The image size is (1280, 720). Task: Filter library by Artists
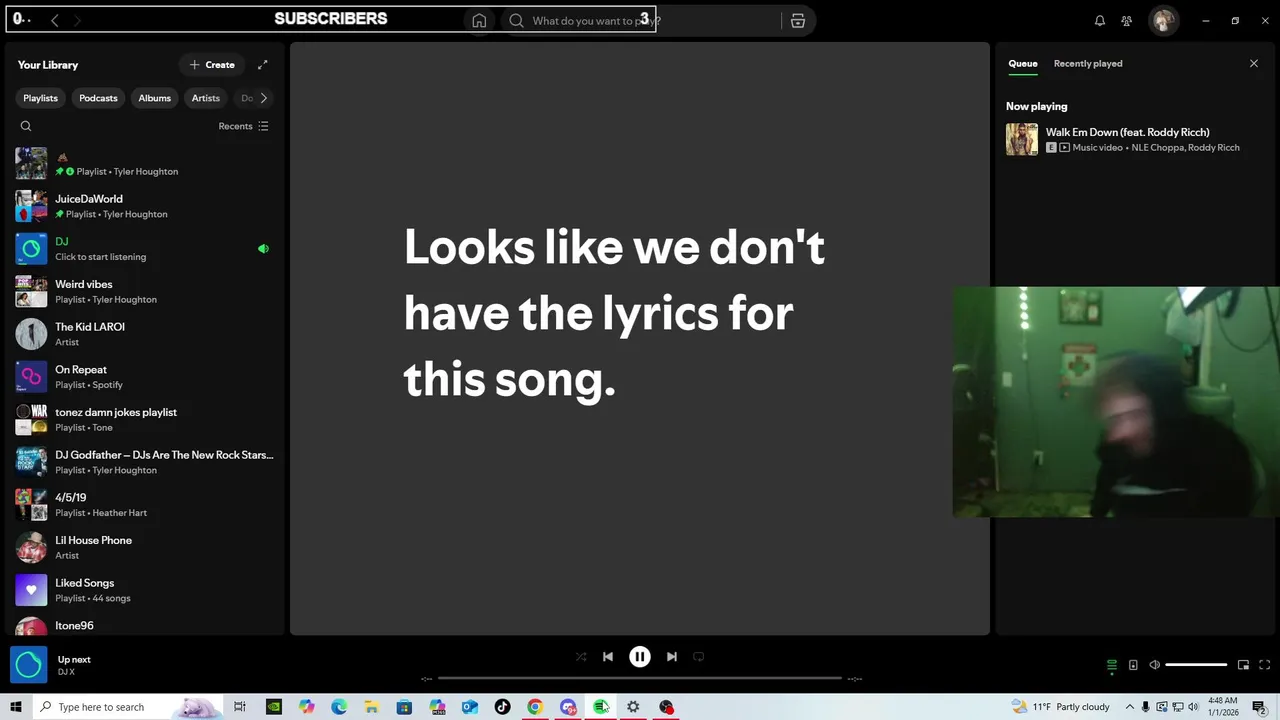205,98
